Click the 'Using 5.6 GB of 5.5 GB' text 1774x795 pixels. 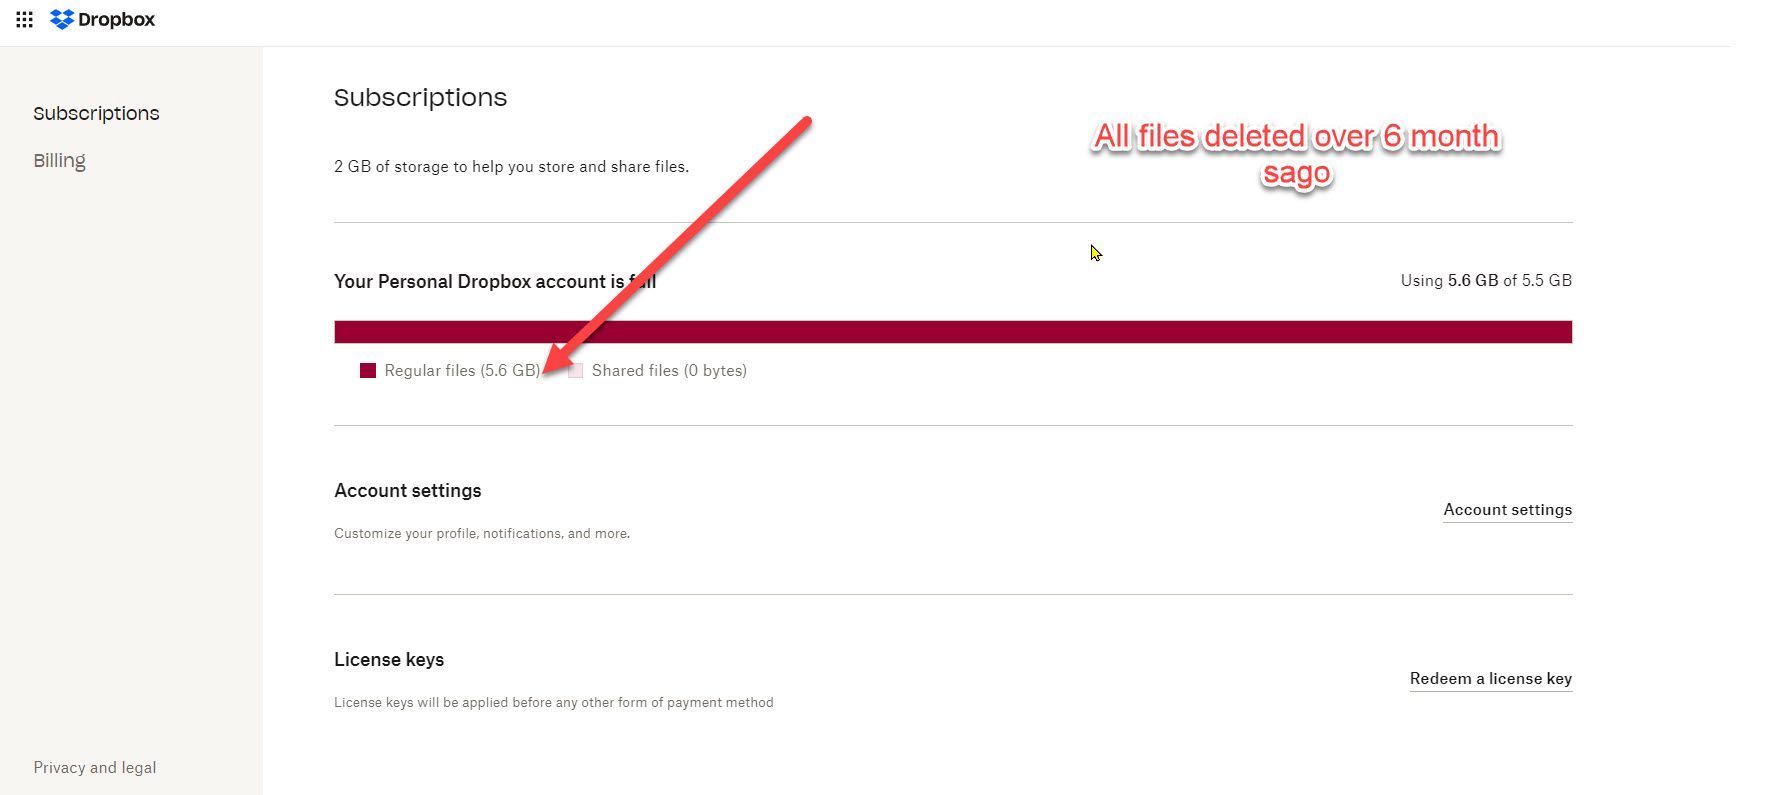pyautogui.click(x=1486, y=281)
